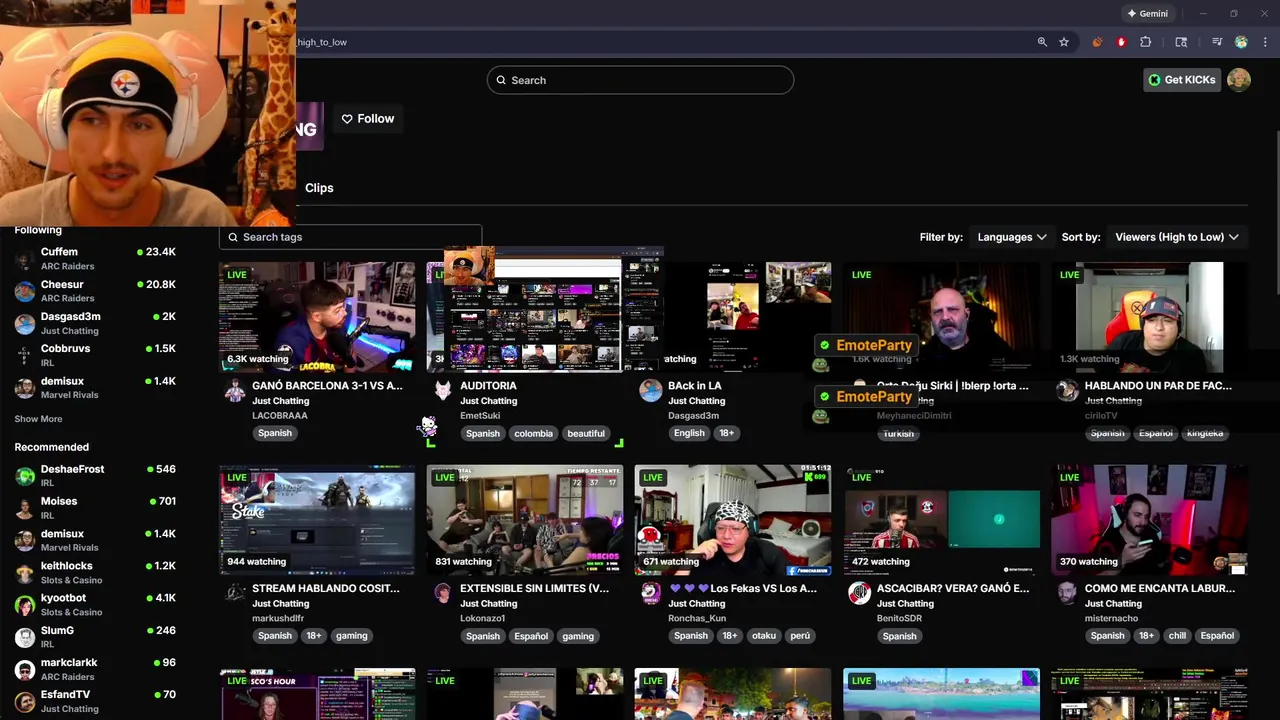1280x720 pixels.
Task: Open the misternacho stream thumbnail
Action: pos(1149,520)
